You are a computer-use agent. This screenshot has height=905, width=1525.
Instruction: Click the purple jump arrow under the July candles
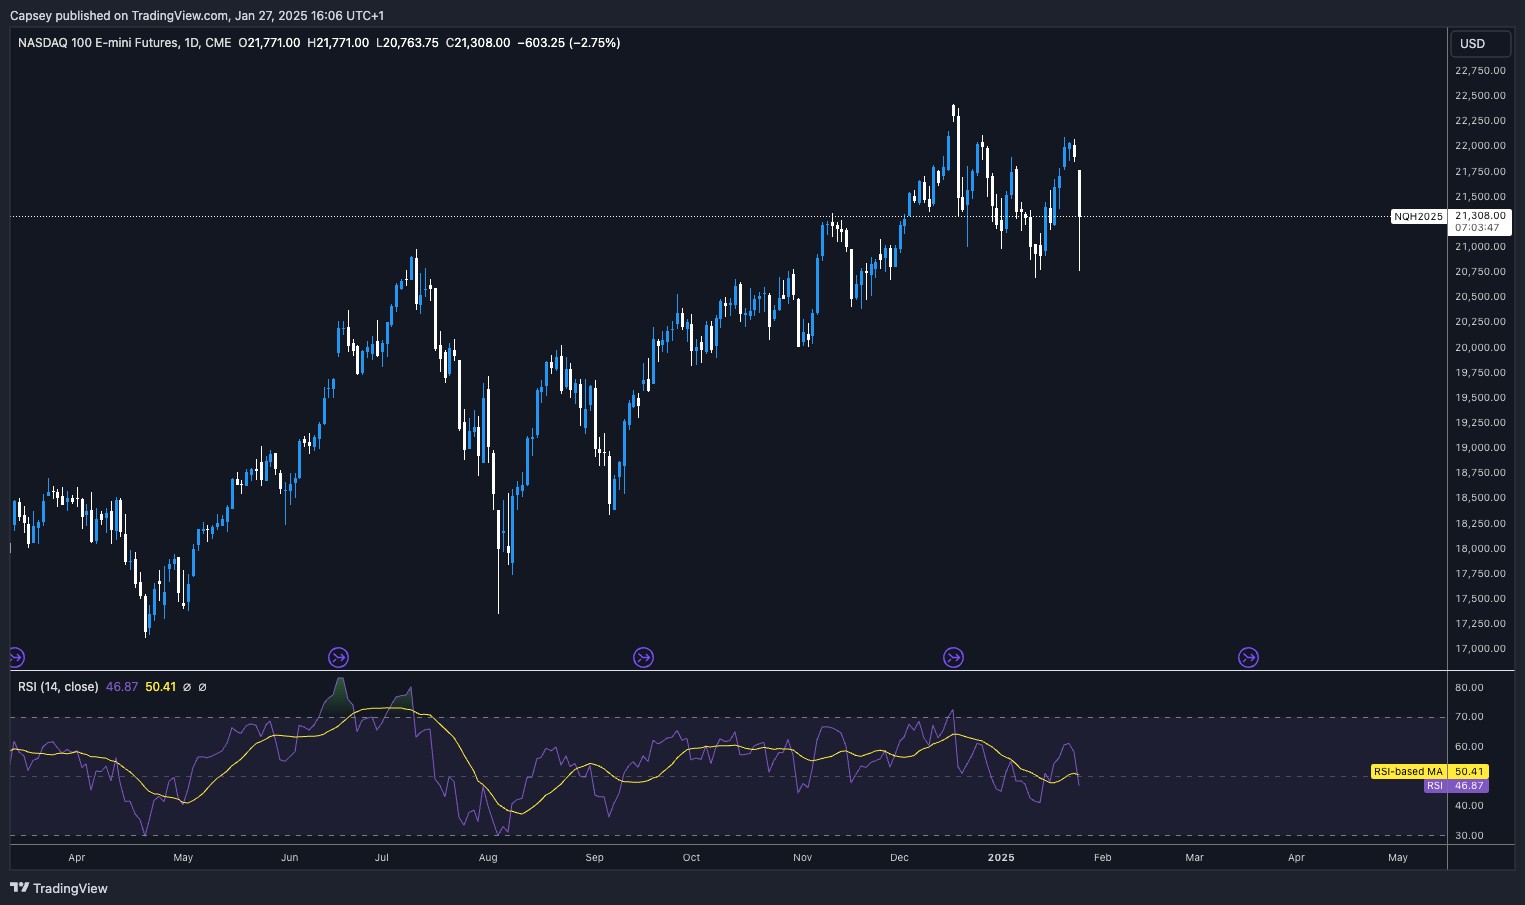[338, 657]
